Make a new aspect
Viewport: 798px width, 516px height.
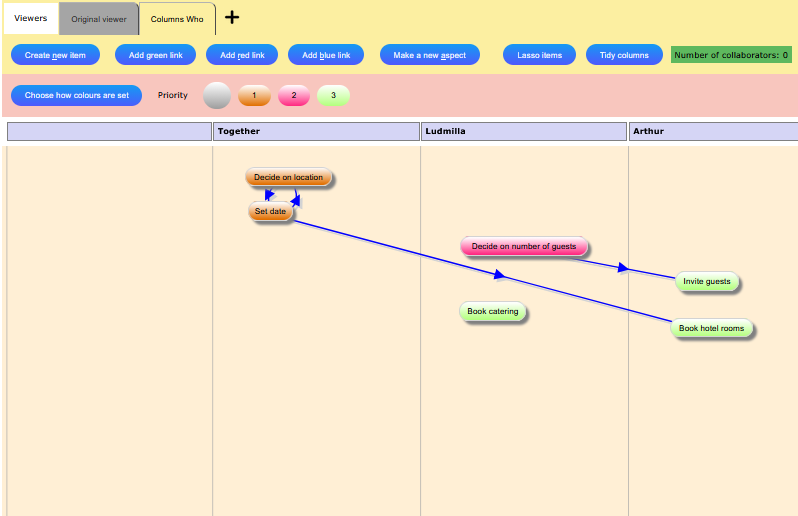(430, 55)
